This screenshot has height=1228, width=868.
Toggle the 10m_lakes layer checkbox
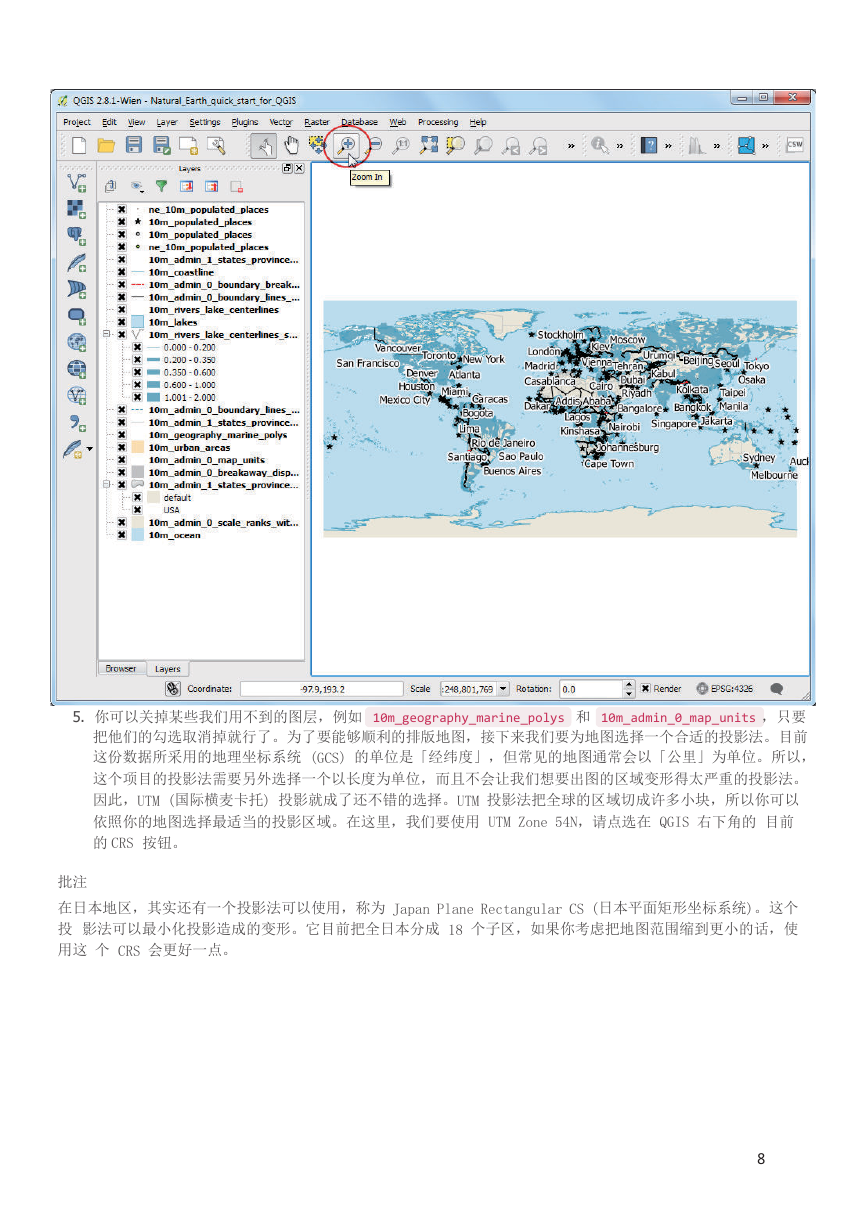click(122, 322)
